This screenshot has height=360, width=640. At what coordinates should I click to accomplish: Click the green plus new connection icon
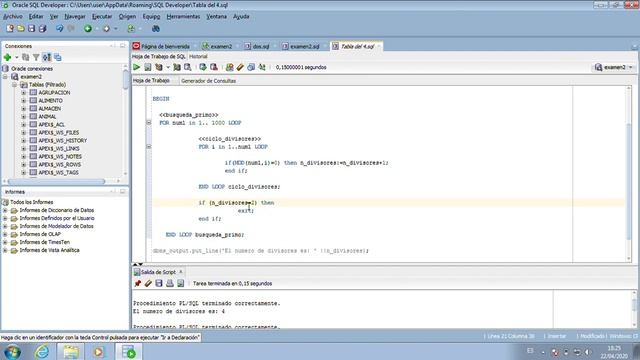(x=7, y=58)
